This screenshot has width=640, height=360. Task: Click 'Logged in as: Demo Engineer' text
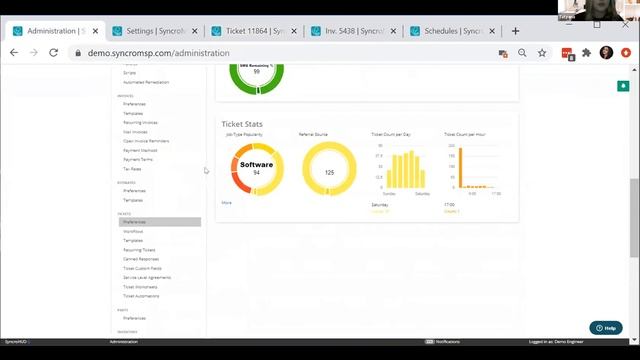pyautogui.click(x=556, y=342)
